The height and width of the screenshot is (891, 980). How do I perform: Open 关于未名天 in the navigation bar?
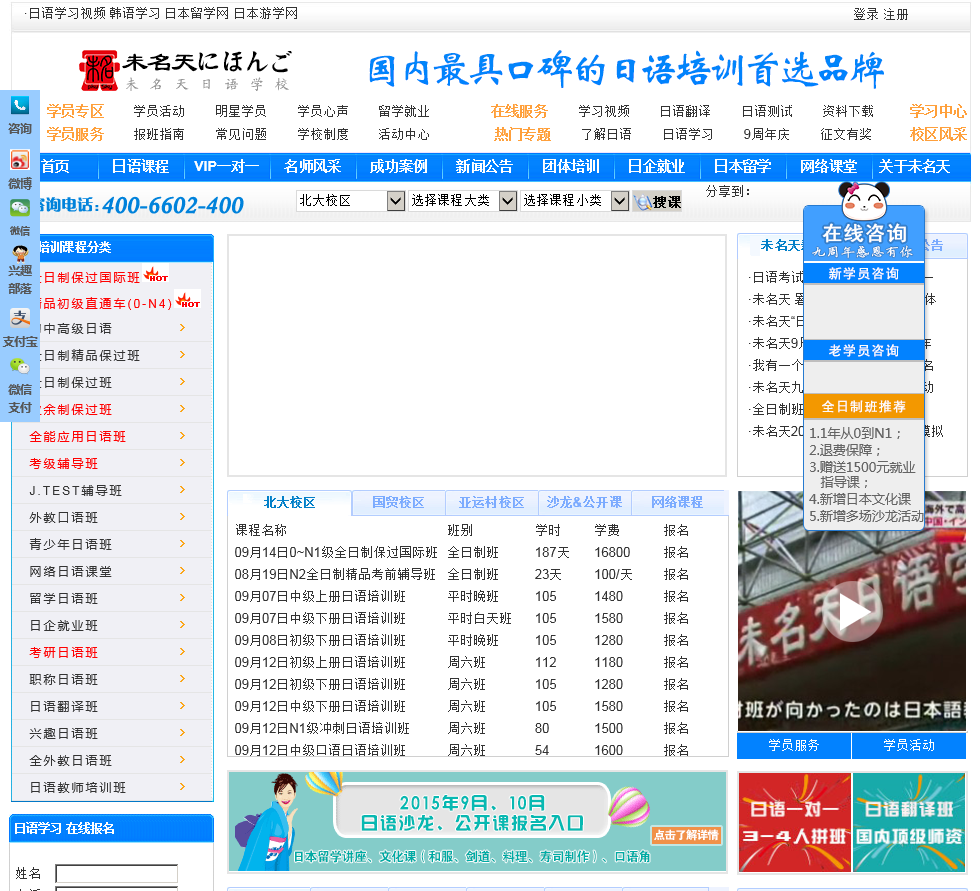click(914, 166)
